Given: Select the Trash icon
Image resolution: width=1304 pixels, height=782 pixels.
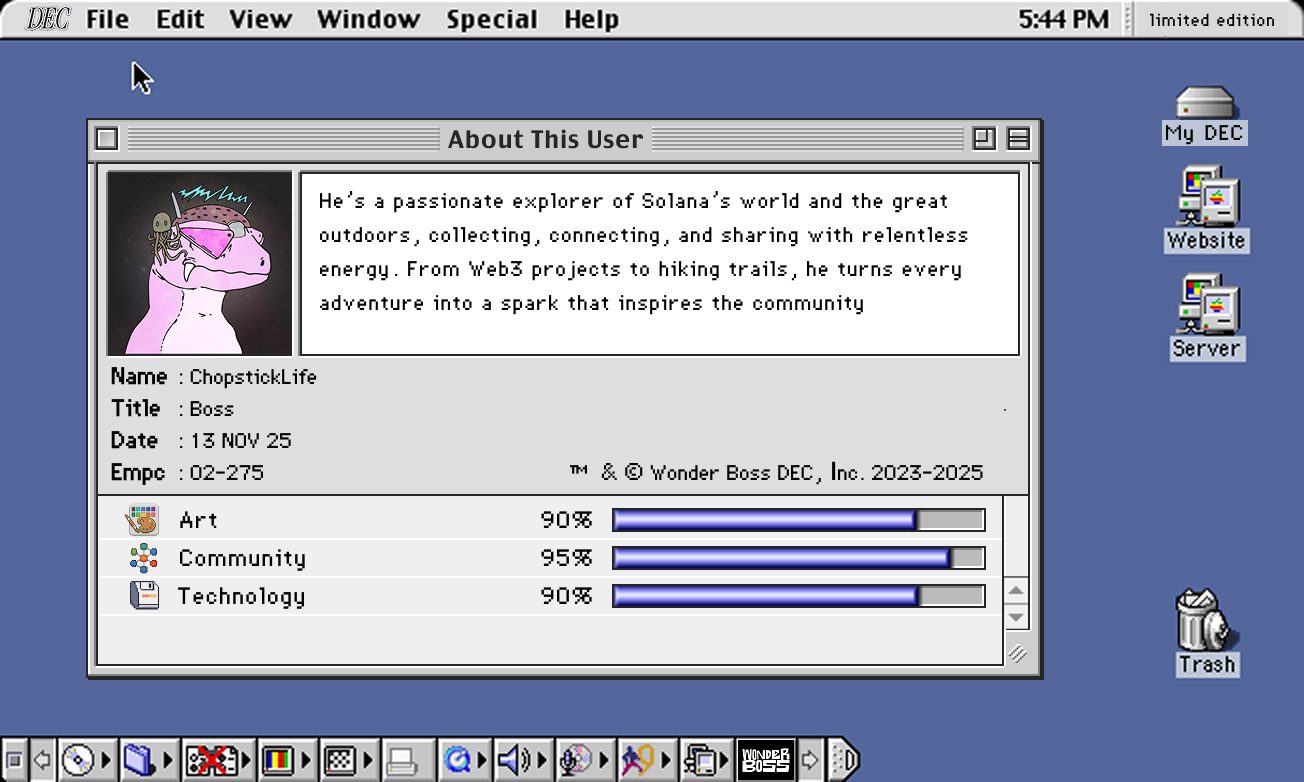Looking at the screenshot, I should point(1206,632).
